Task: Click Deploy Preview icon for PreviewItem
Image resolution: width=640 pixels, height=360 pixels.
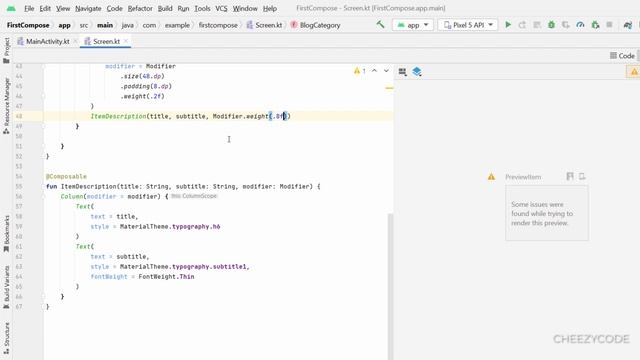Action: [582, 176]
